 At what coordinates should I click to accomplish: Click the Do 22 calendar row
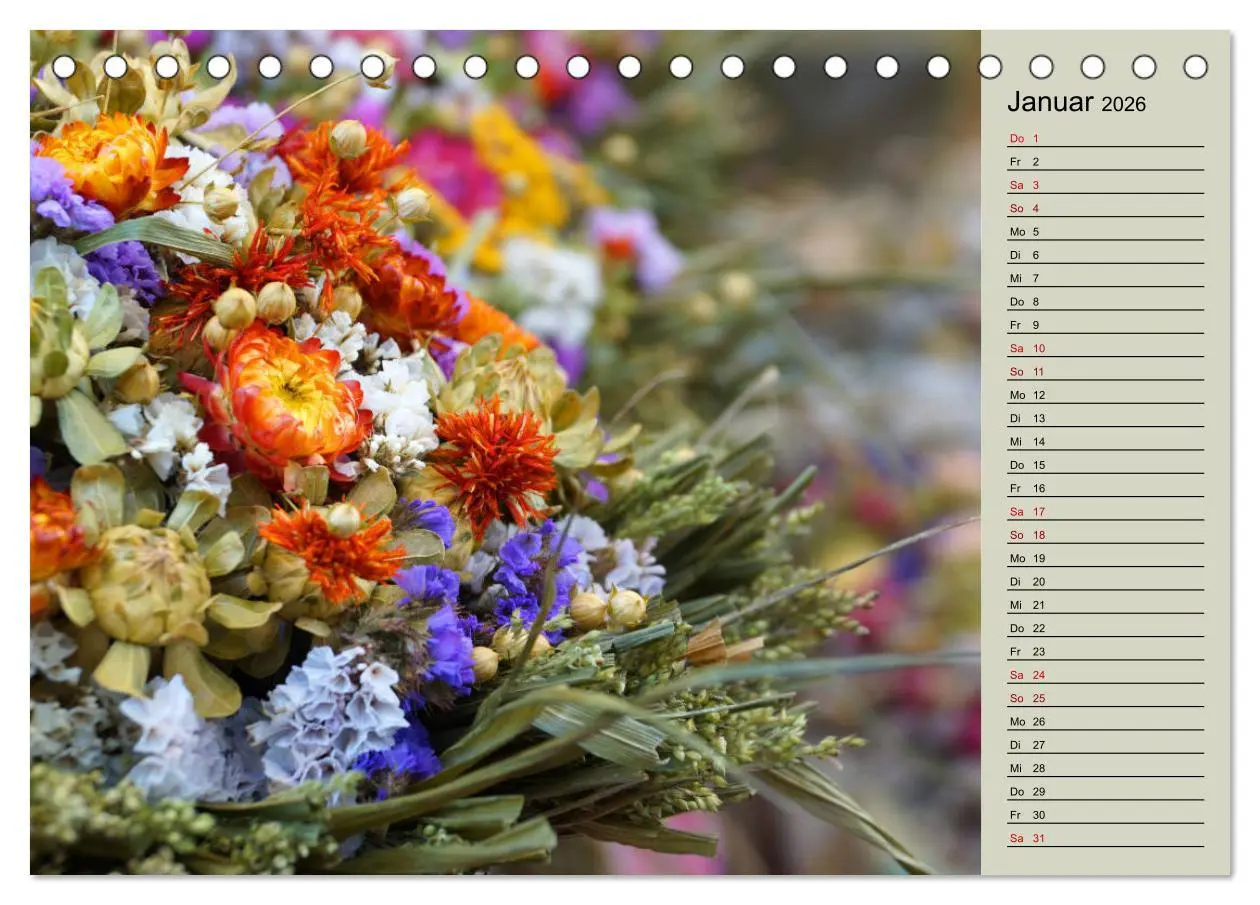pos(1105,628)
